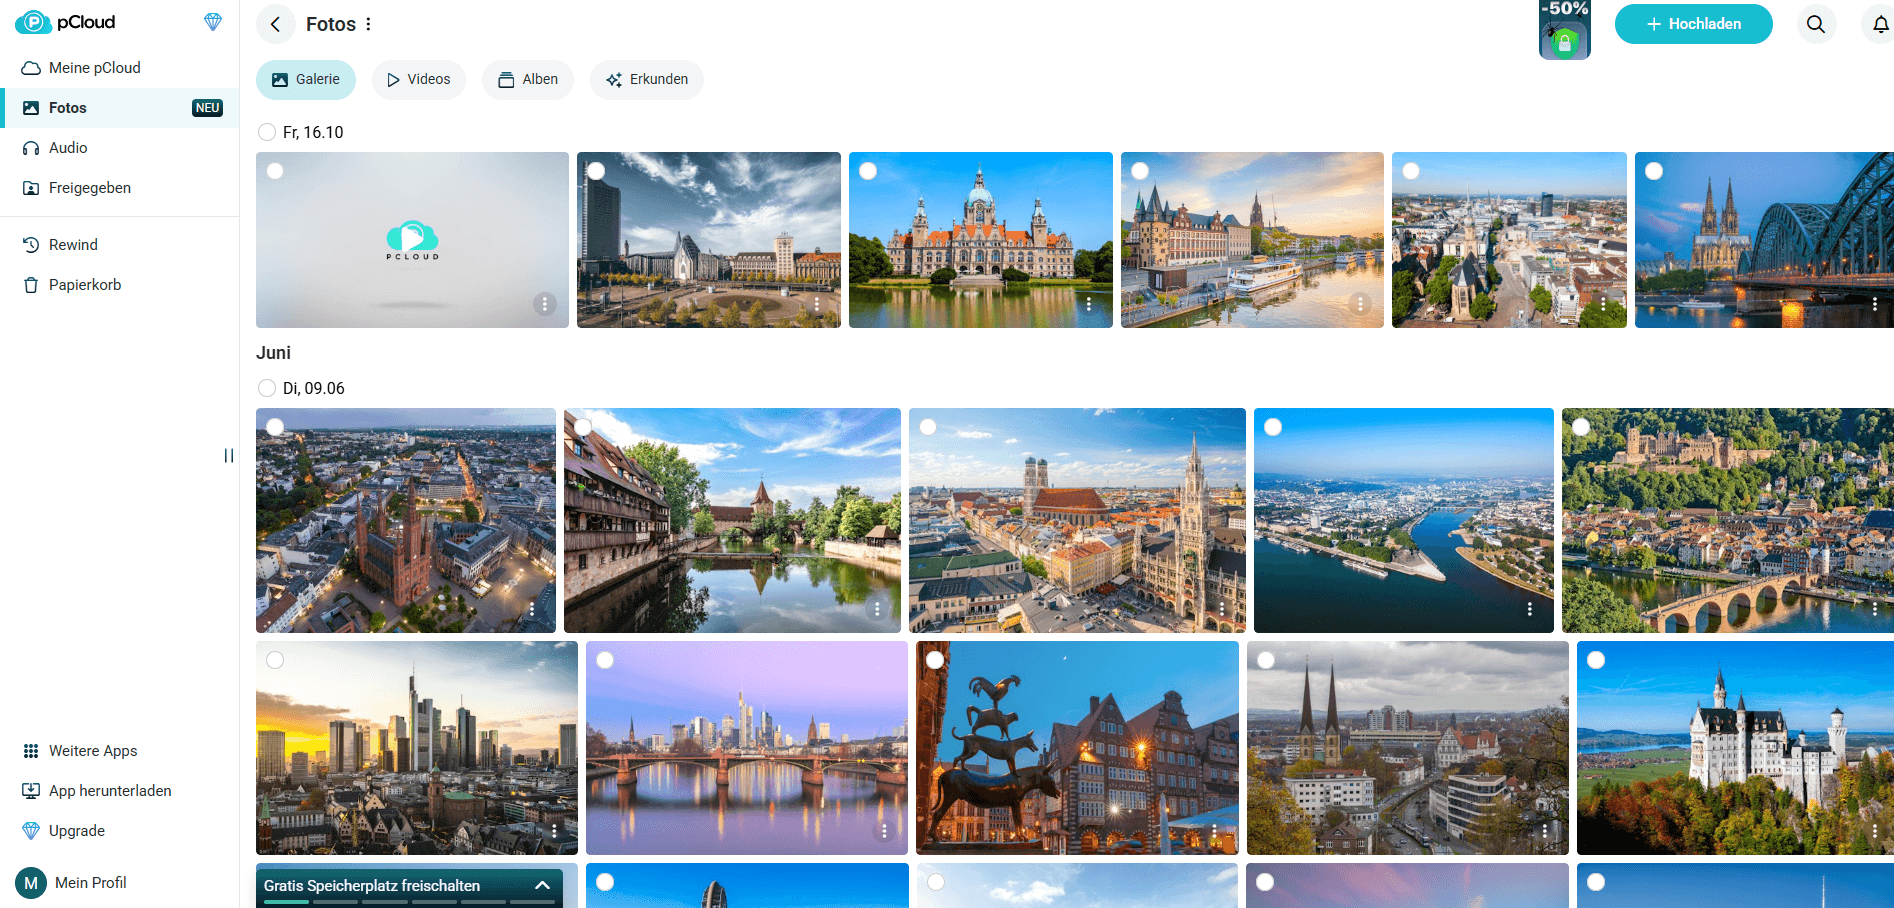Image resolution: width=1894 pixels, height=908 pixels.
Task: Click the -50% promo offer icon
Action: (x=1565, y=30)
